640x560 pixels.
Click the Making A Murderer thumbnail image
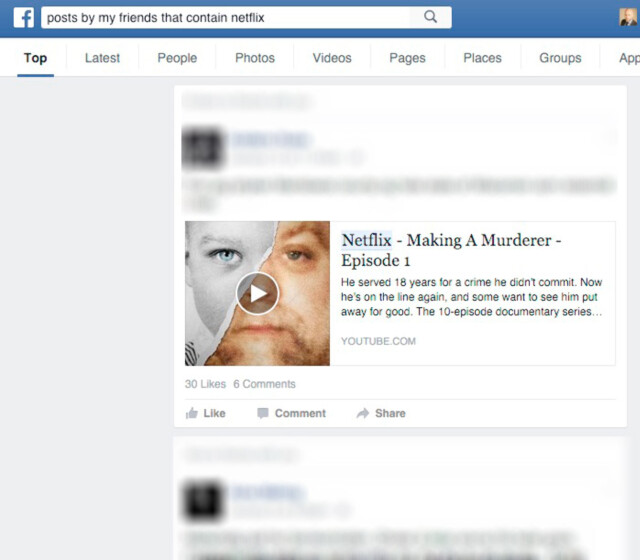click(258, 293)
